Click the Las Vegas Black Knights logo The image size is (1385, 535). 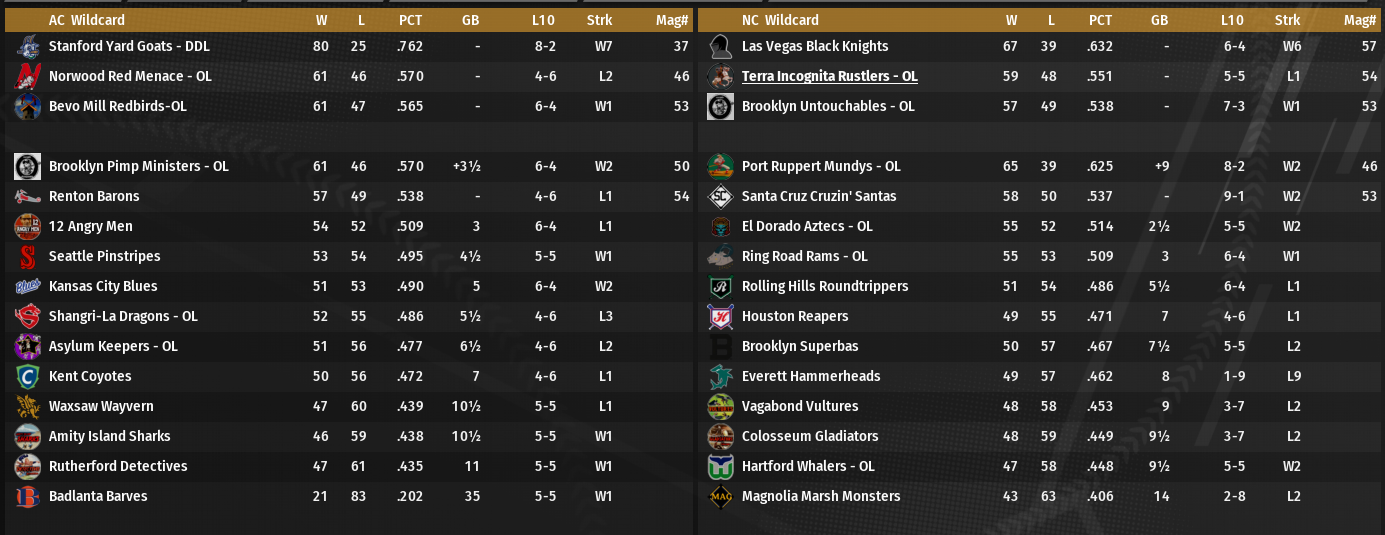click(x=720, y=46)
